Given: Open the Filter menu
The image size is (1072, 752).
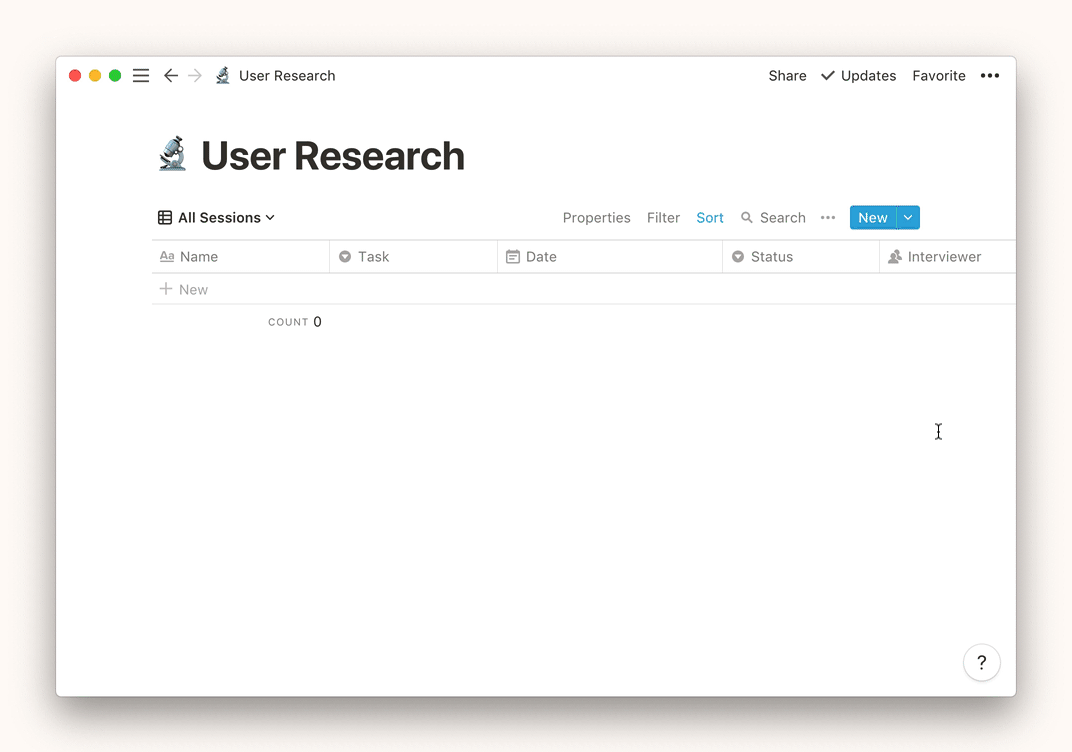Looking at the screenshot, I should point(663,218).
